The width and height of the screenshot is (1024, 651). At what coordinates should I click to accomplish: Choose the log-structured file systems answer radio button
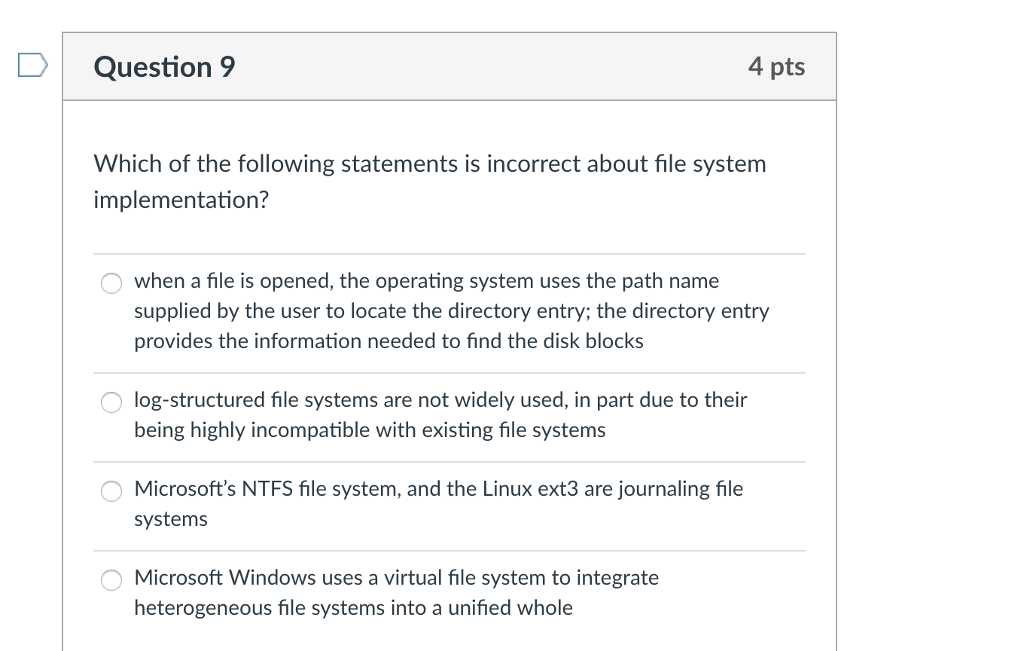[x=111, y=402]
